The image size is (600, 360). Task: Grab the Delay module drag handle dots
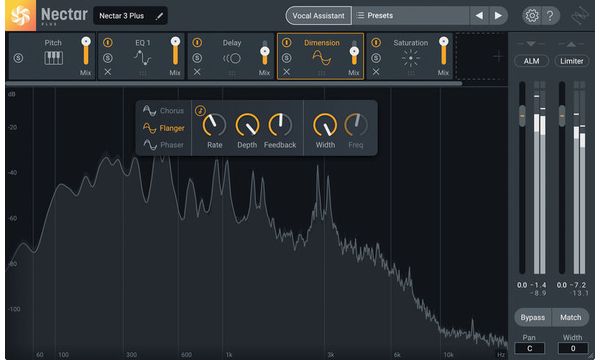232,73
